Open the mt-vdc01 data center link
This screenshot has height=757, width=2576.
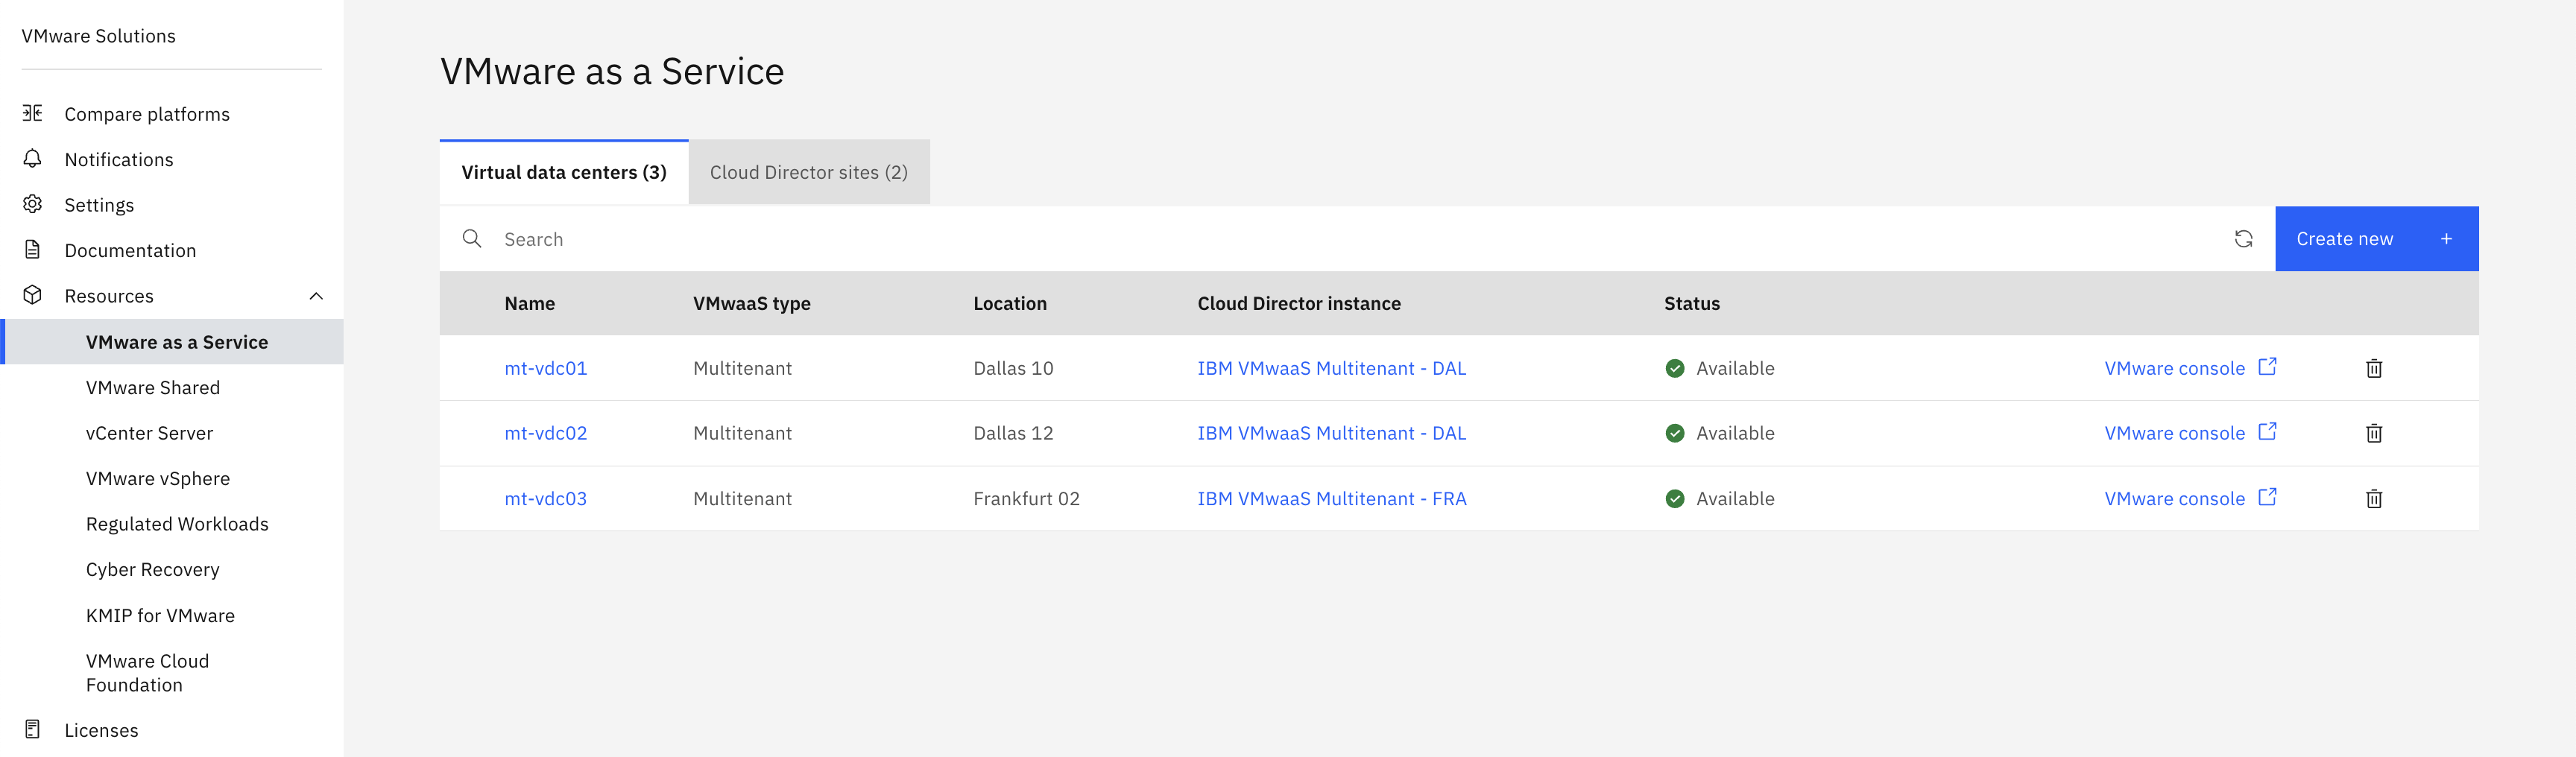point(545,369)
